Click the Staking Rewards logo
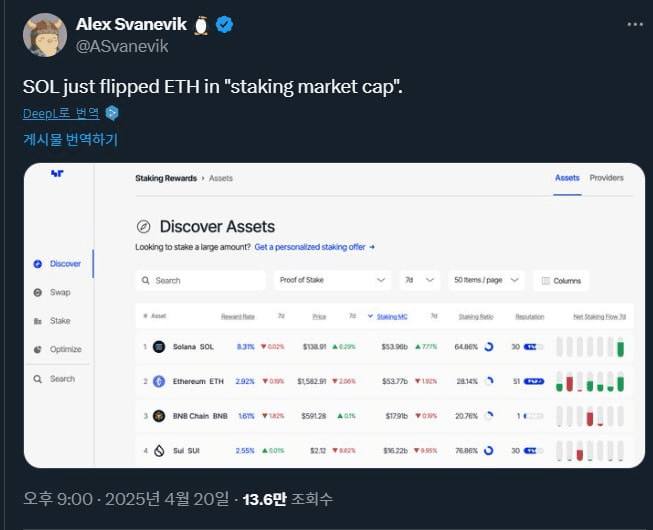 [57, 176]
